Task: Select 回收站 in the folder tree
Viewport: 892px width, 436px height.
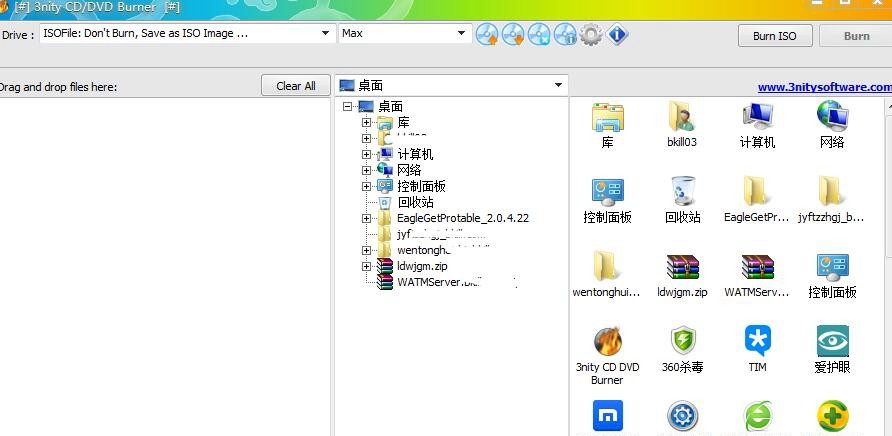Action: point(415,202)
